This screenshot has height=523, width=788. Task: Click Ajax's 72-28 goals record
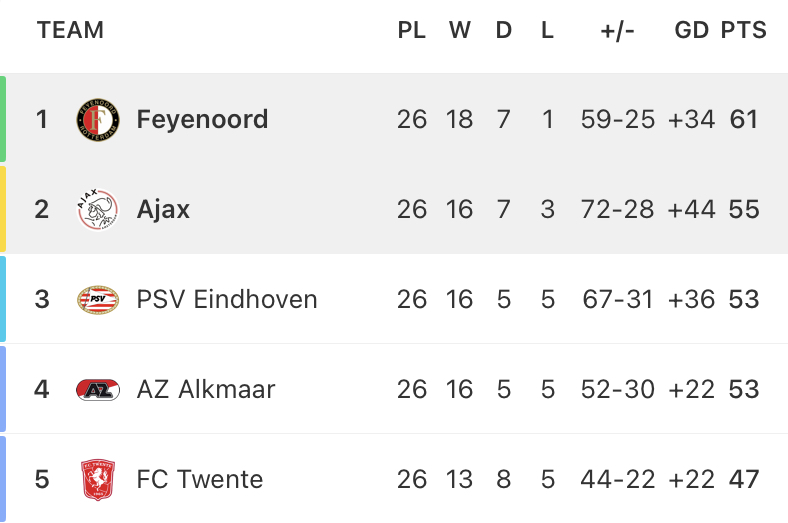[x=618, y=210]
